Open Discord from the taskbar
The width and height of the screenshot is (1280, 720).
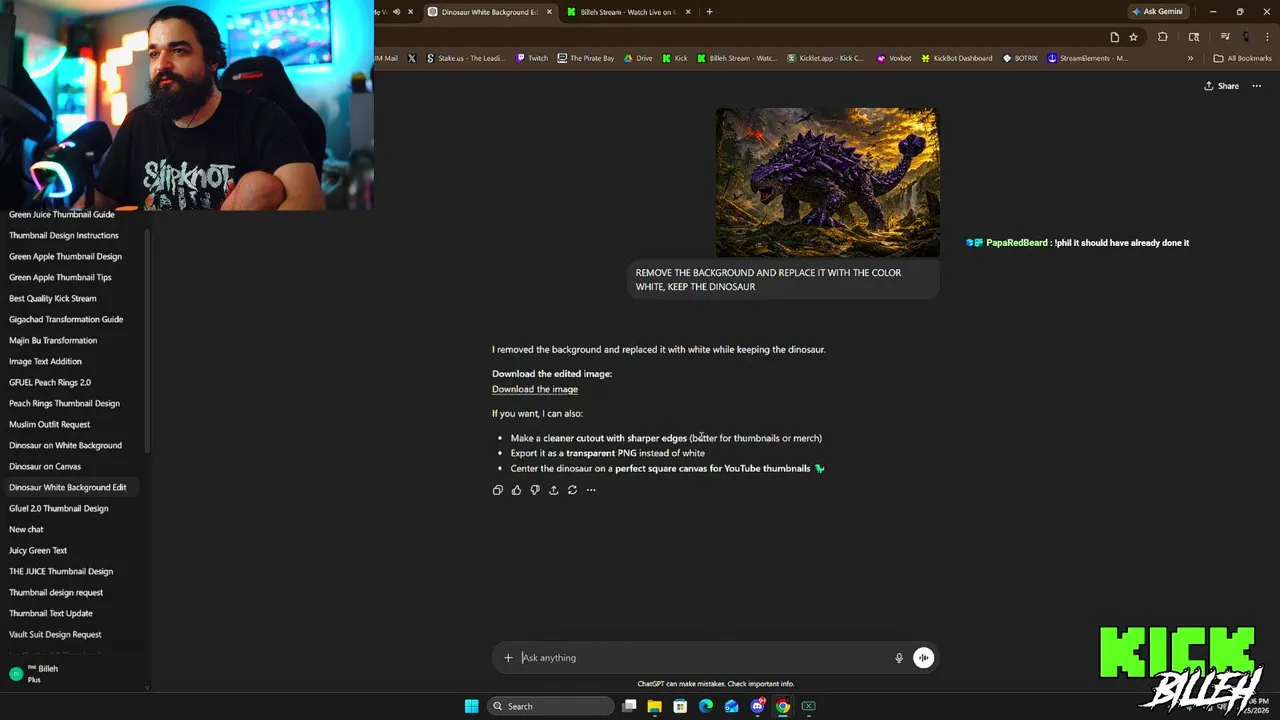(757, 706)
